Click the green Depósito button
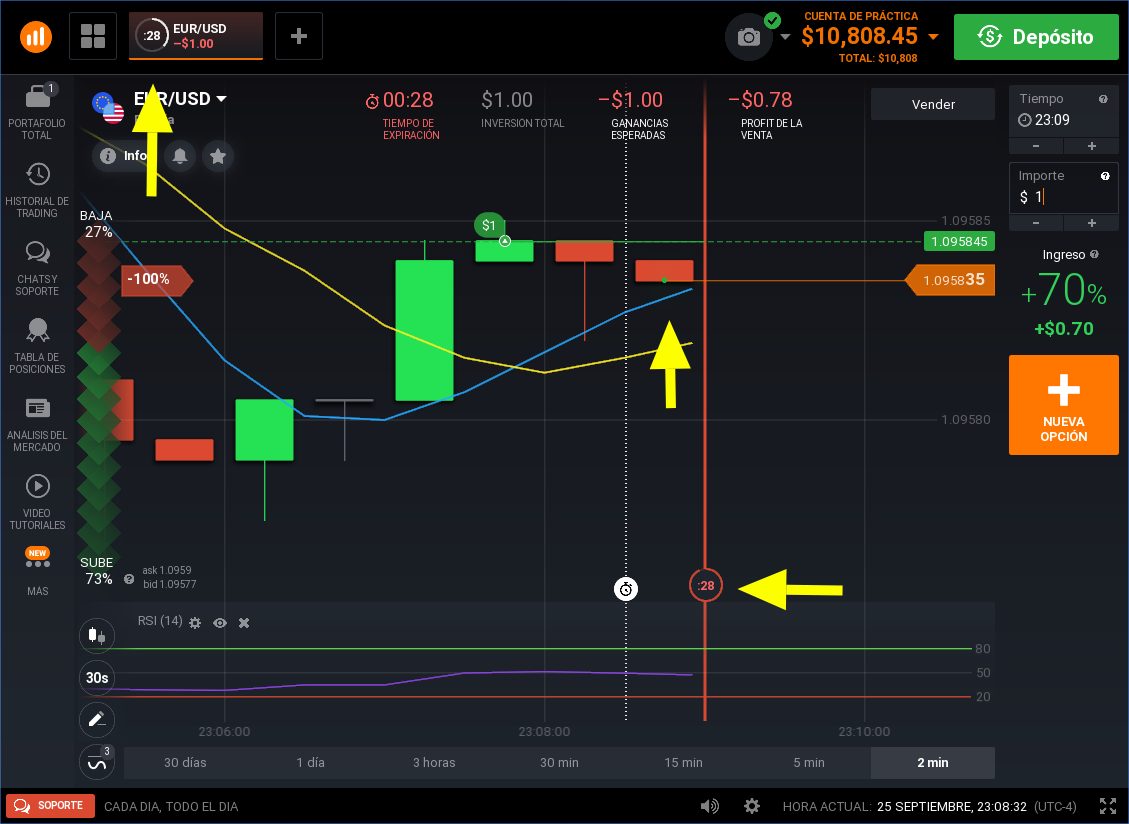 click(1036, 37)
